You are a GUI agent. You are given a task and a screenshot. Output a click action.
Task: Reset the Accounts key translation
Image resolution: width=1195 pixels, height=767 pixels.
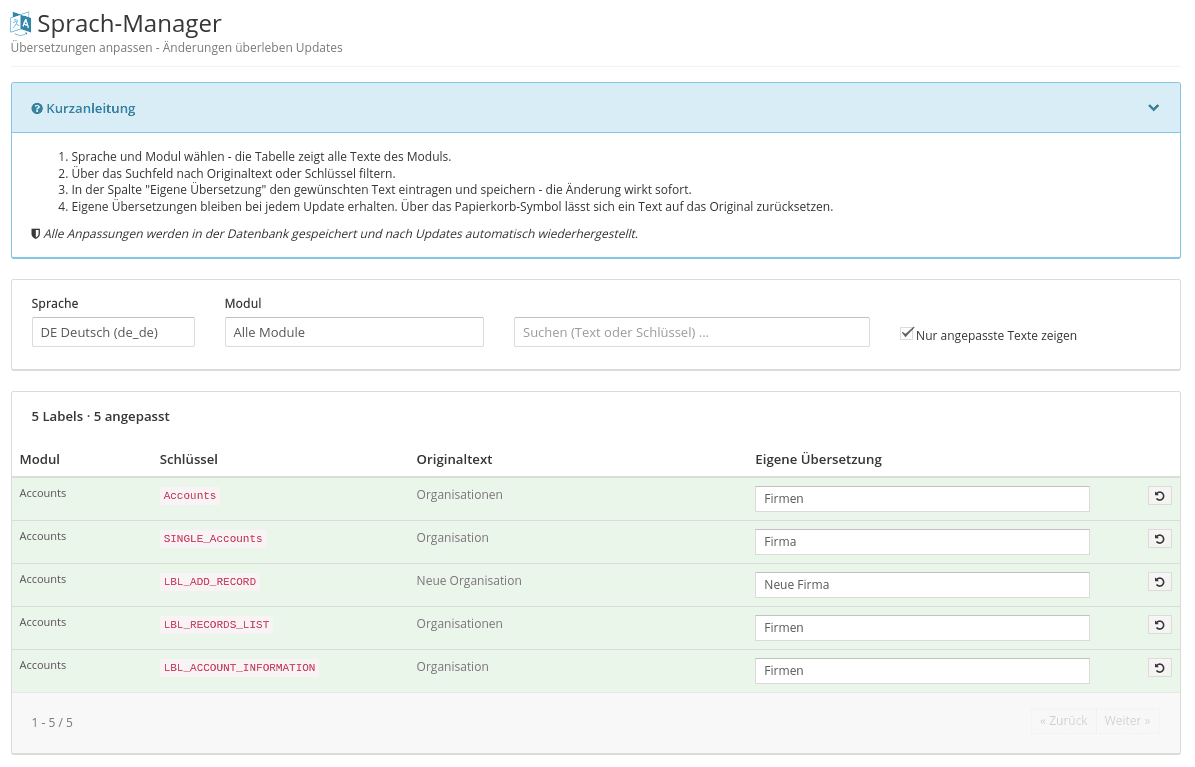tap(1159, 496)
